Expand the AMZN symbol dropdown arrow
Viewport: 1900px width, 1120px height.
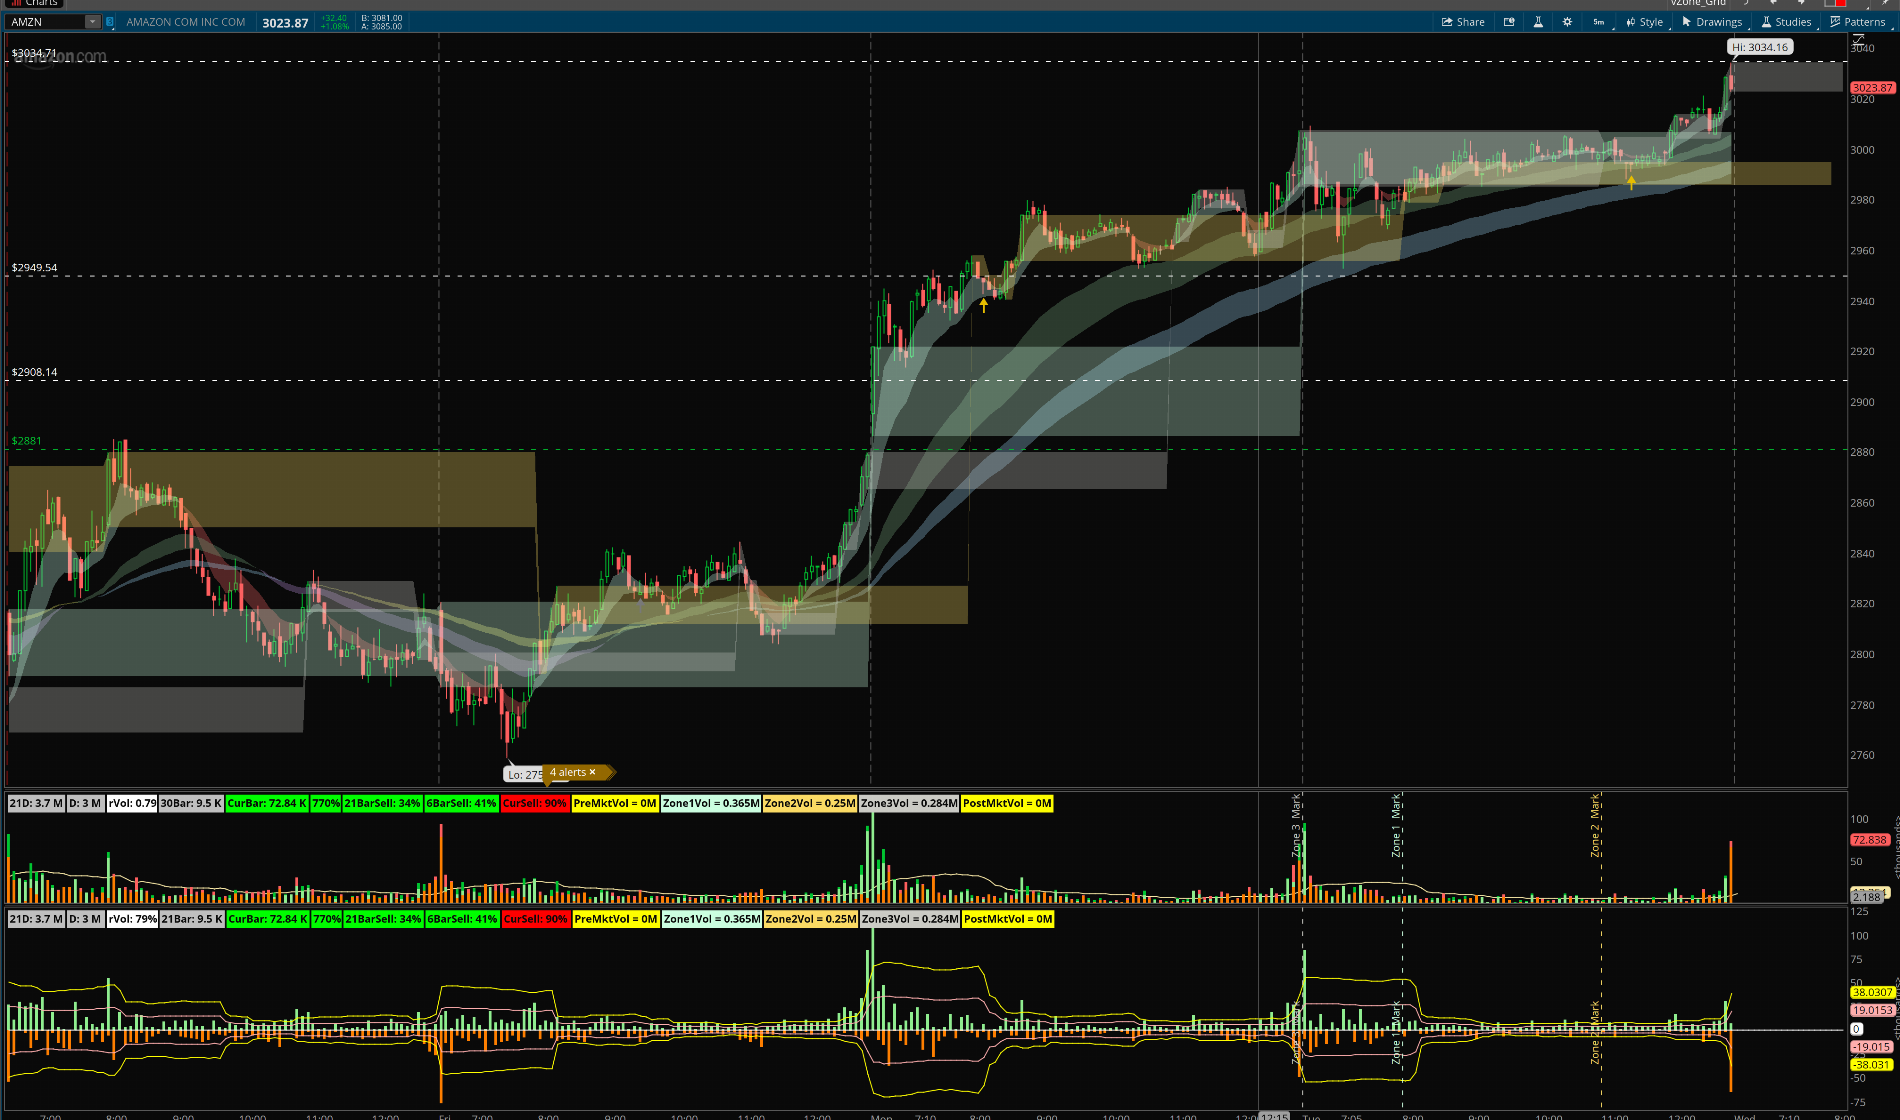click(x=92, y=22)
